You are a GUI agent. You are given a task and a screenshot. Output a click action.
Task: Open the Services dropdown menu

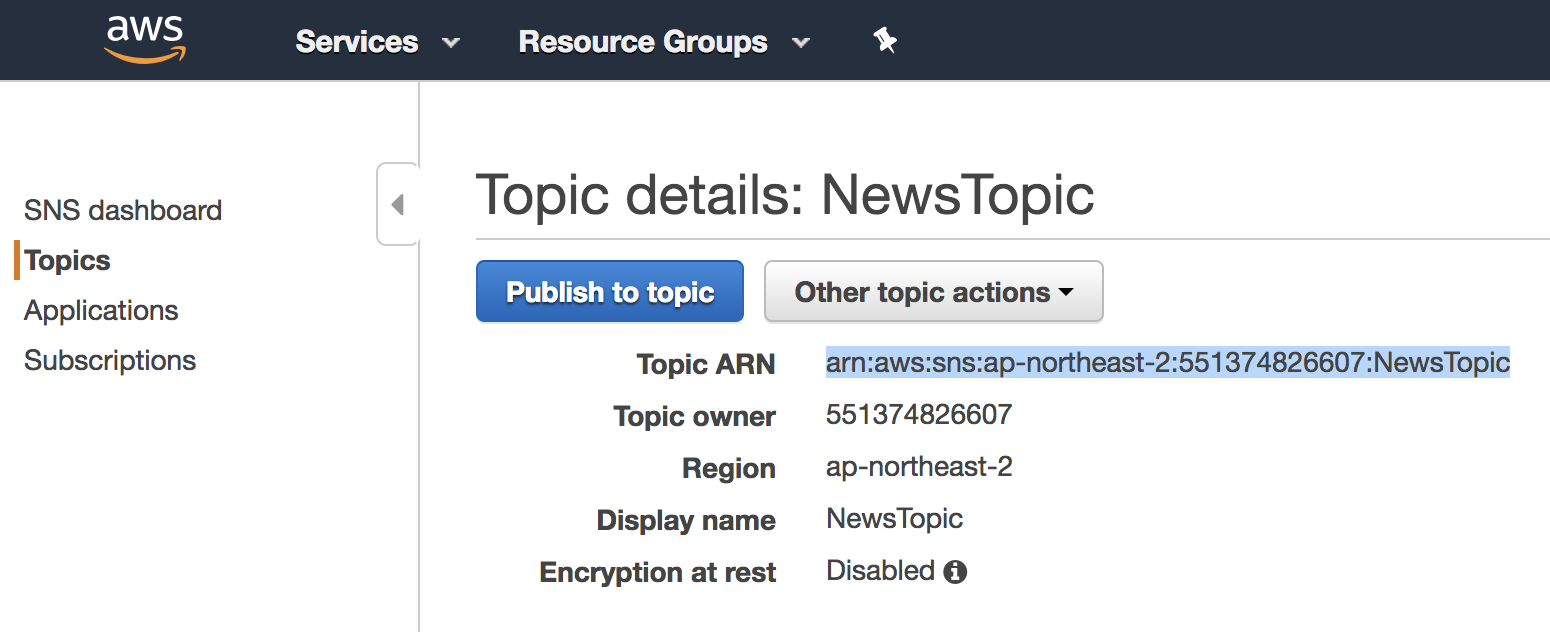pos(377,42)
